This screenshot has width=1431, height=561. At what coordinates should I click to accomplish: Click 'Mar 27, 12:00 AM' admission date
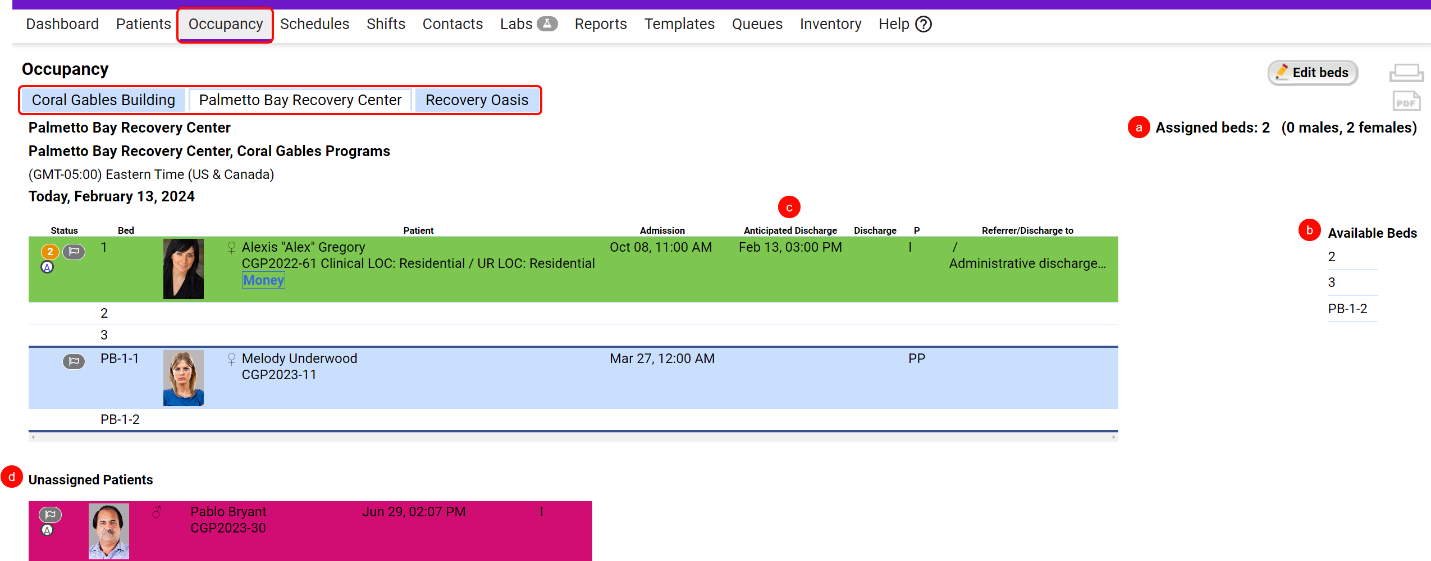[662, 359]
